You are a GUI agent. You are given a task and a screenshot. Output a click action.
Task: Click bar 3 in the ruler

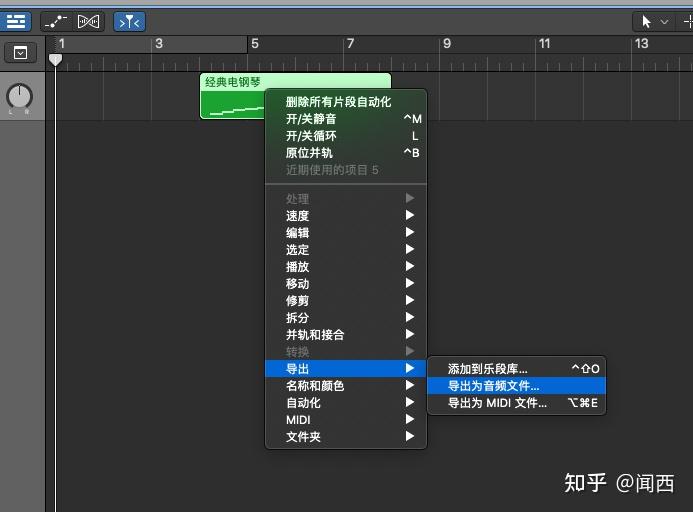click(x=159, y=43)
